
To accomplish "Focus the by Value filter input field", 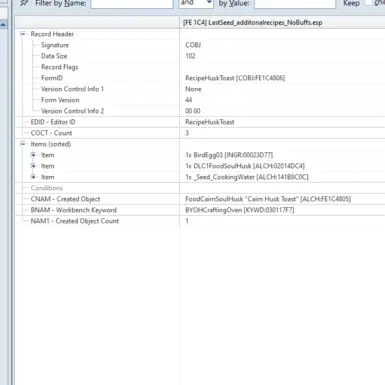I will point(295,4).
